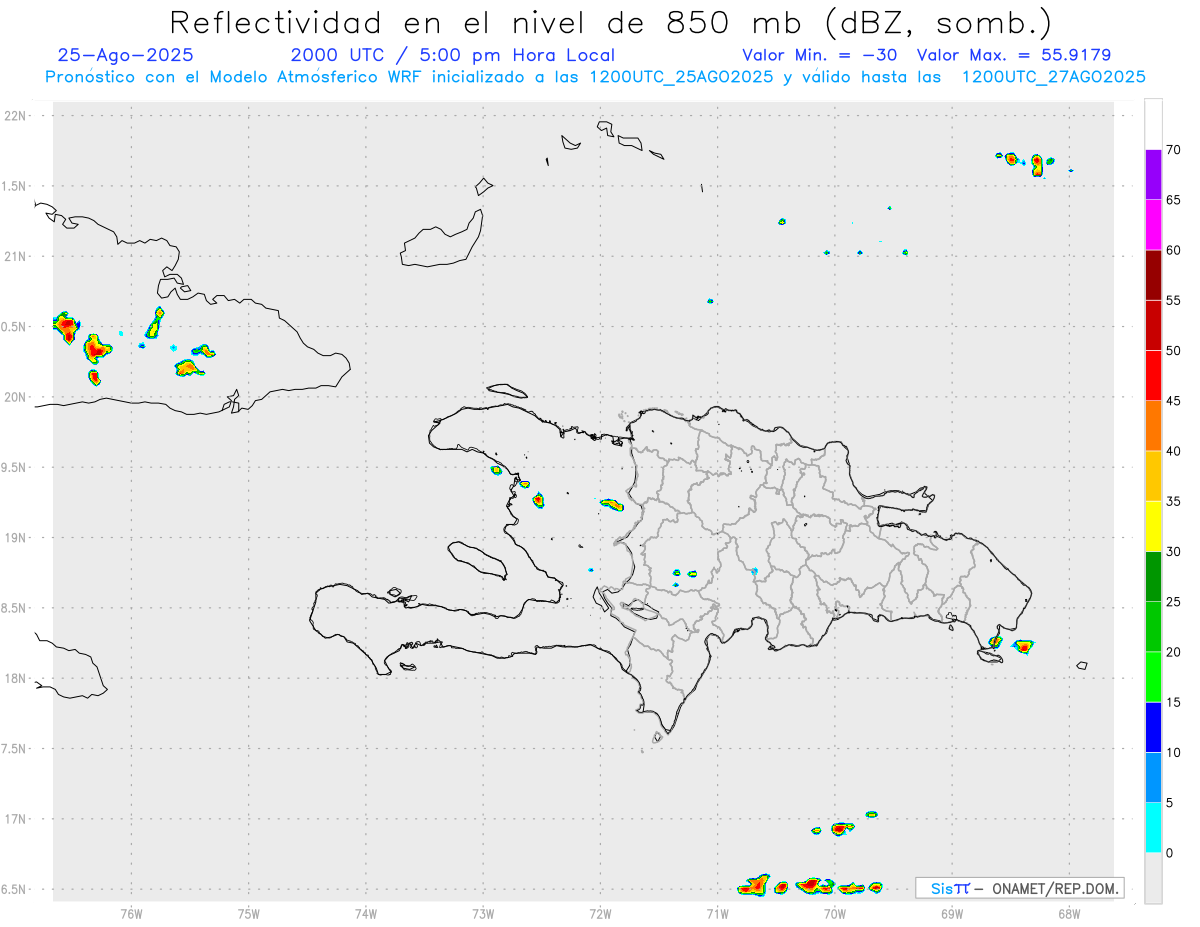Click the orange 40–45 dBZ colorbar segment
The image size is (1200, 927).
pyautogui.click(x=1154, y=426)
